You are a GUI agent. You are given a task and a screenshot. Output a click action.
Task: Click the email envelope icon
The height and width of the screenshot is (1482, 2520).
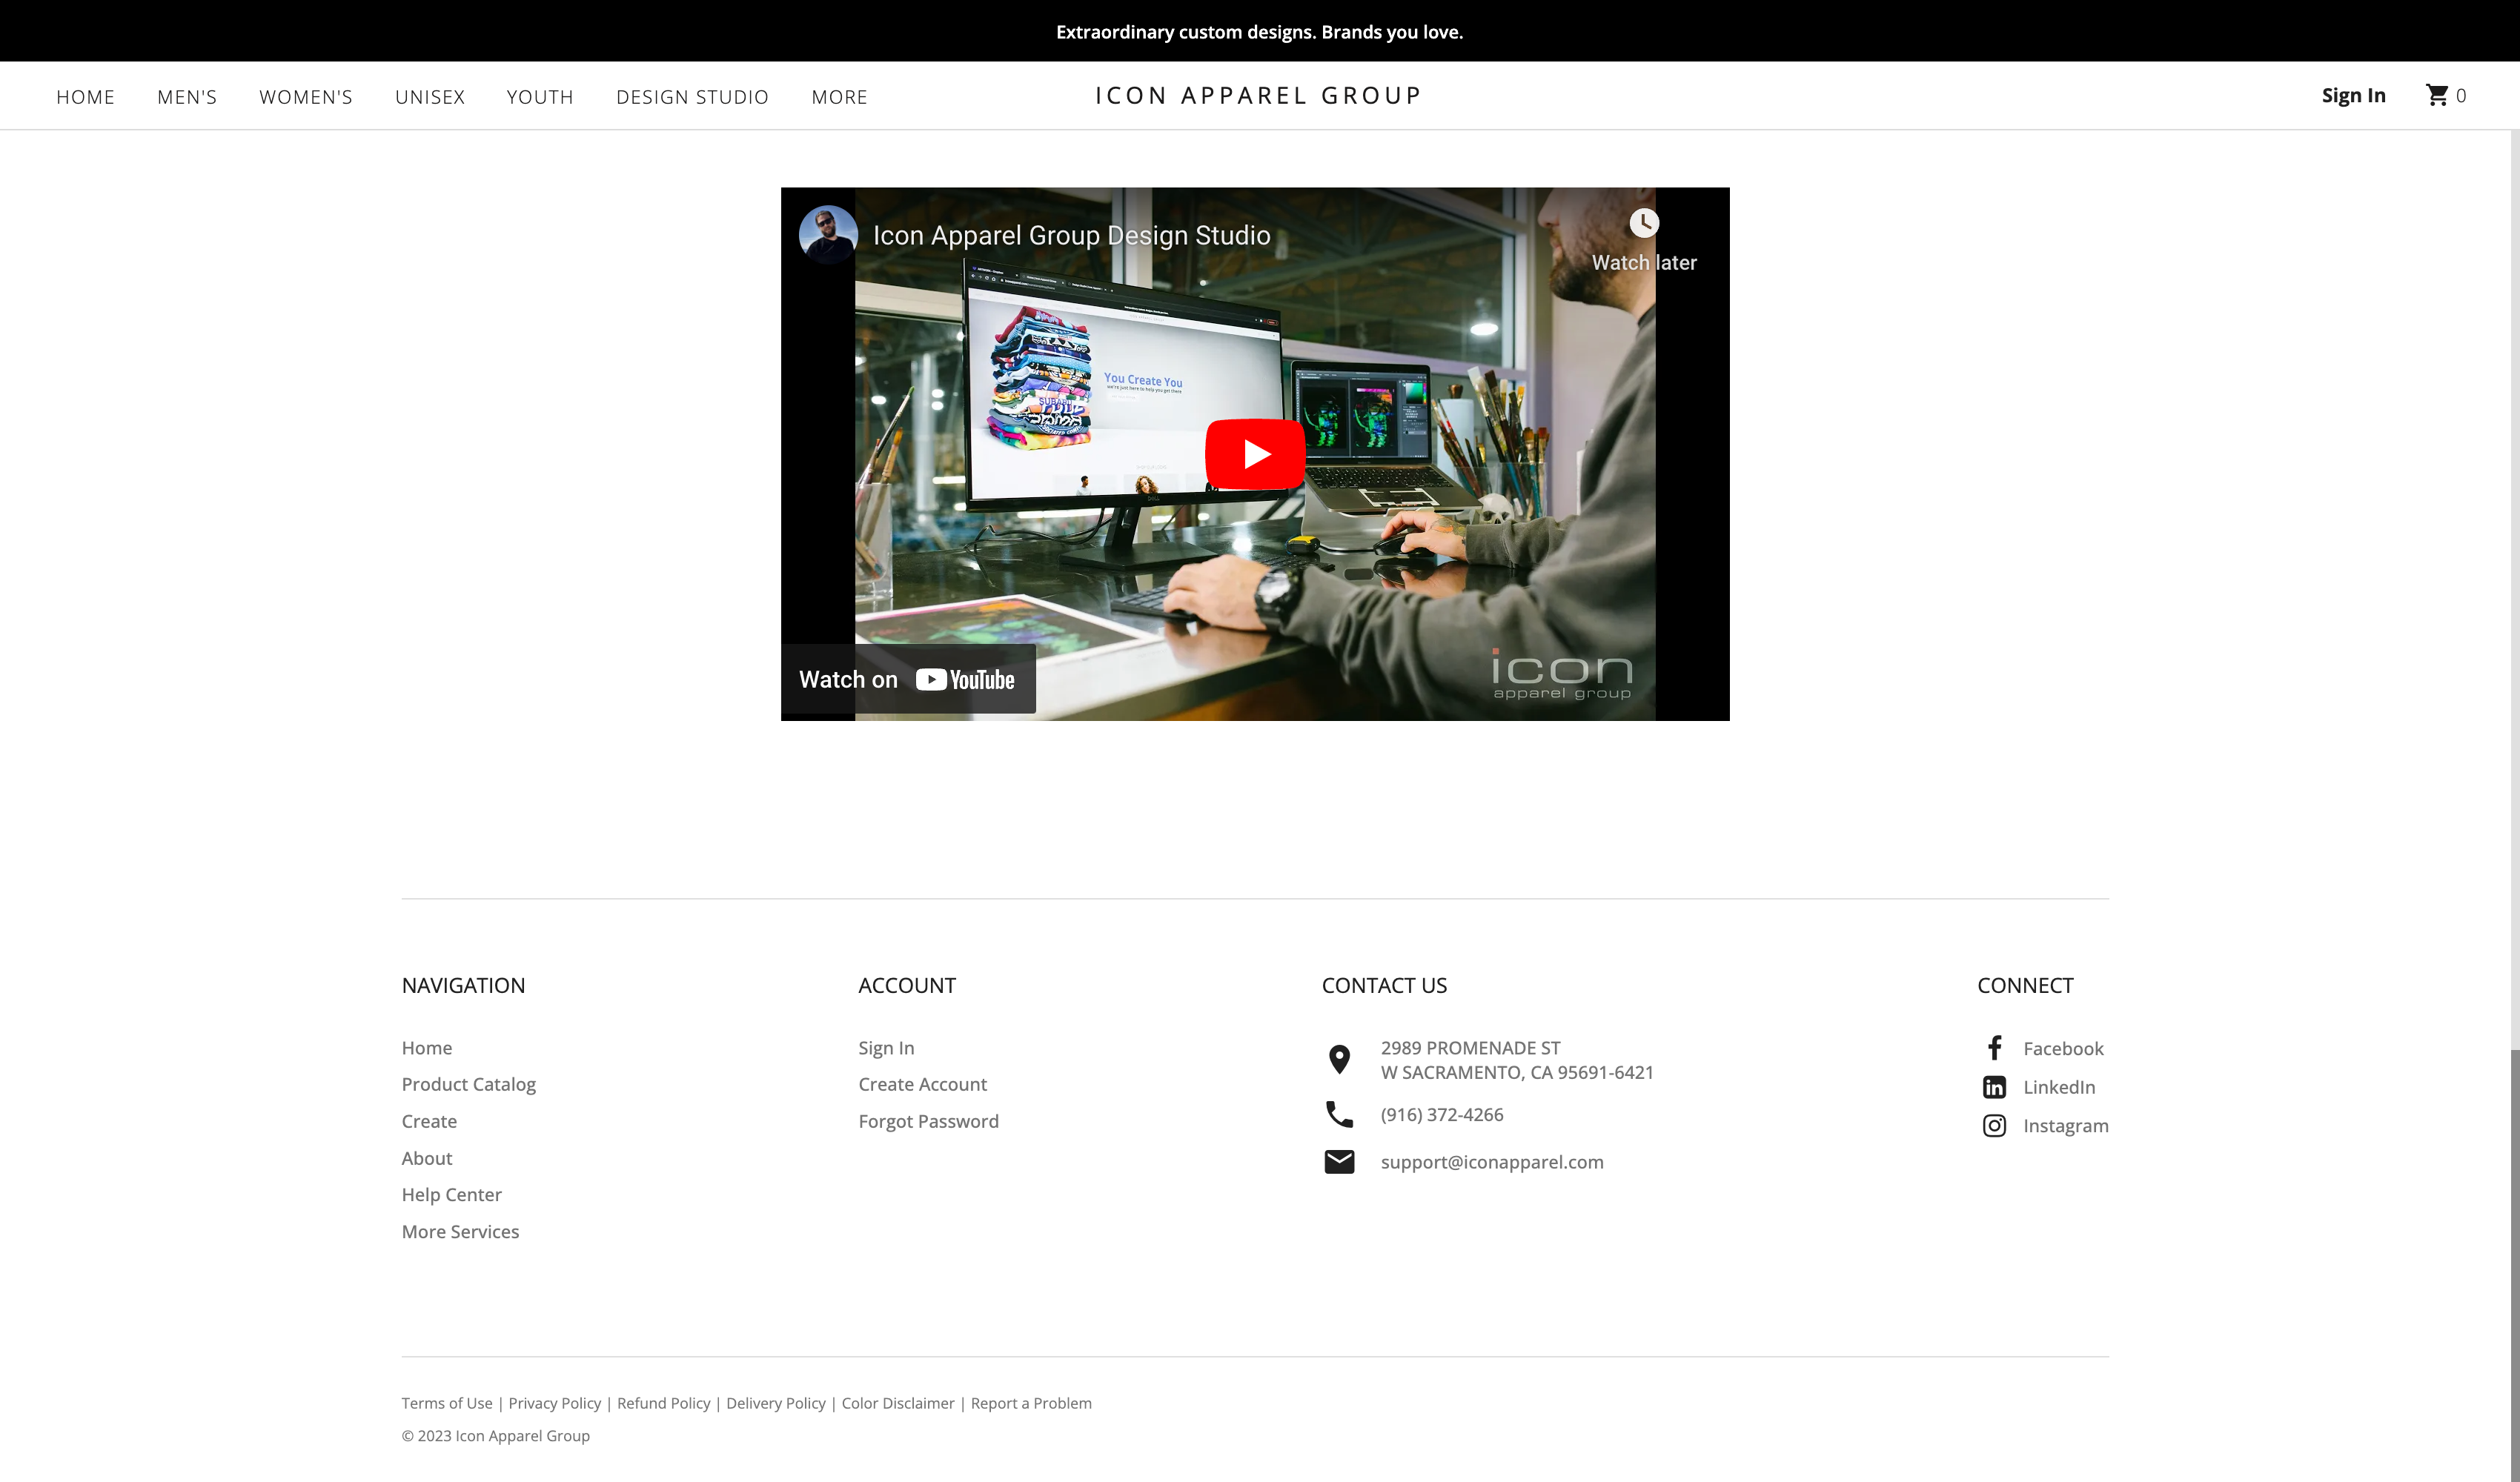click(1339, 1162)
